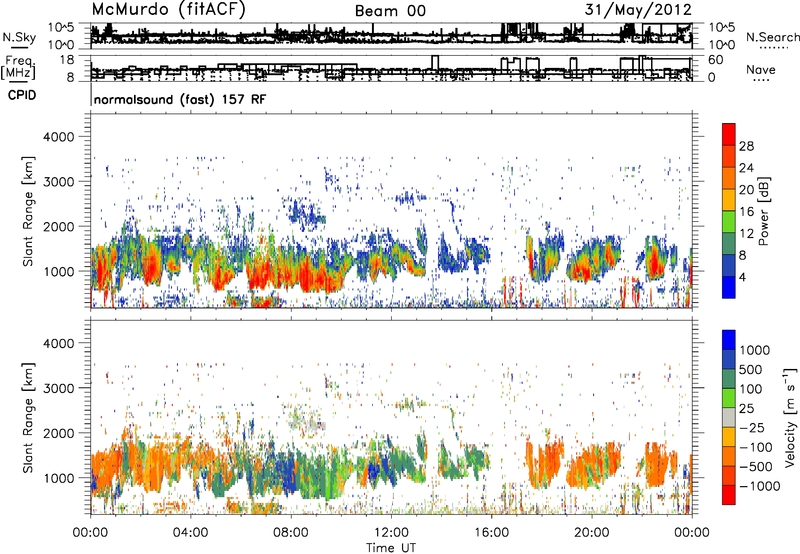Click the 20 label on power colorbar
The height and width of the screenshot is (554, 800).
click(x=746, y=190)
